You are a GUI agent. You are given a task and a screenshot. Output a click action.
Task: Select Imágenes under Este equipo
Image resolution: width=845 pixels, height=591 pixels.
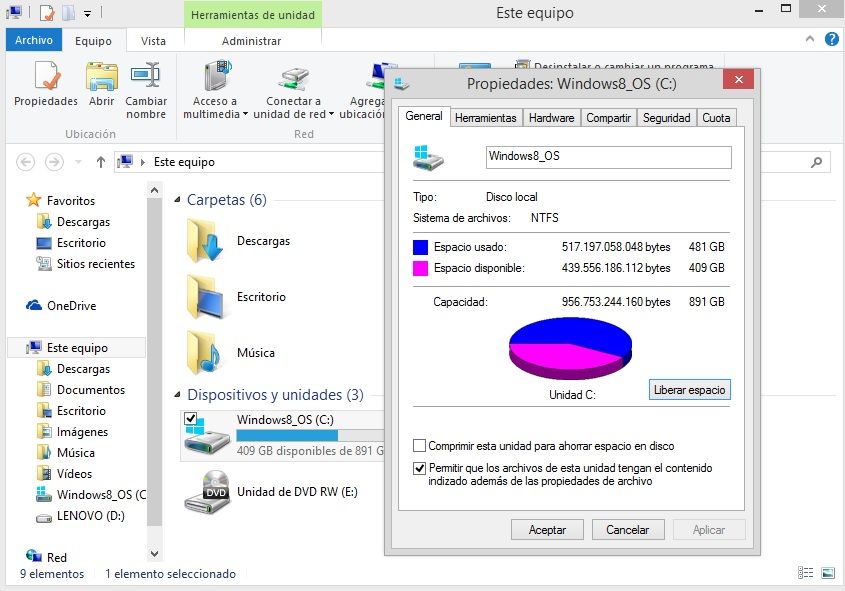click(x=72, y=432)
